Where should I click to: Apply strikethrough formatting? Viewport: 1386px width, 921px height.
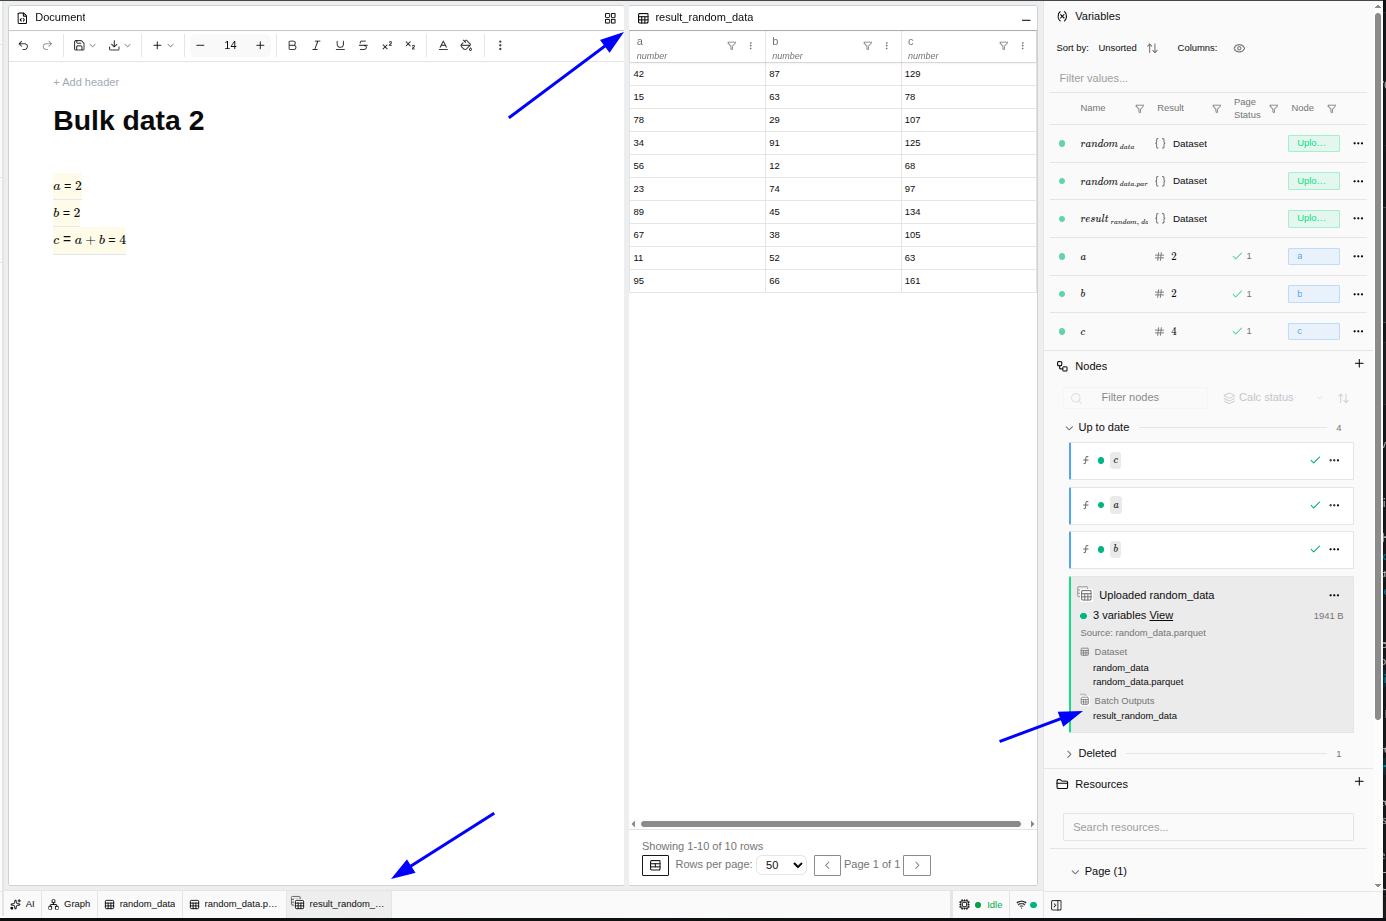(x=363, y=45)
